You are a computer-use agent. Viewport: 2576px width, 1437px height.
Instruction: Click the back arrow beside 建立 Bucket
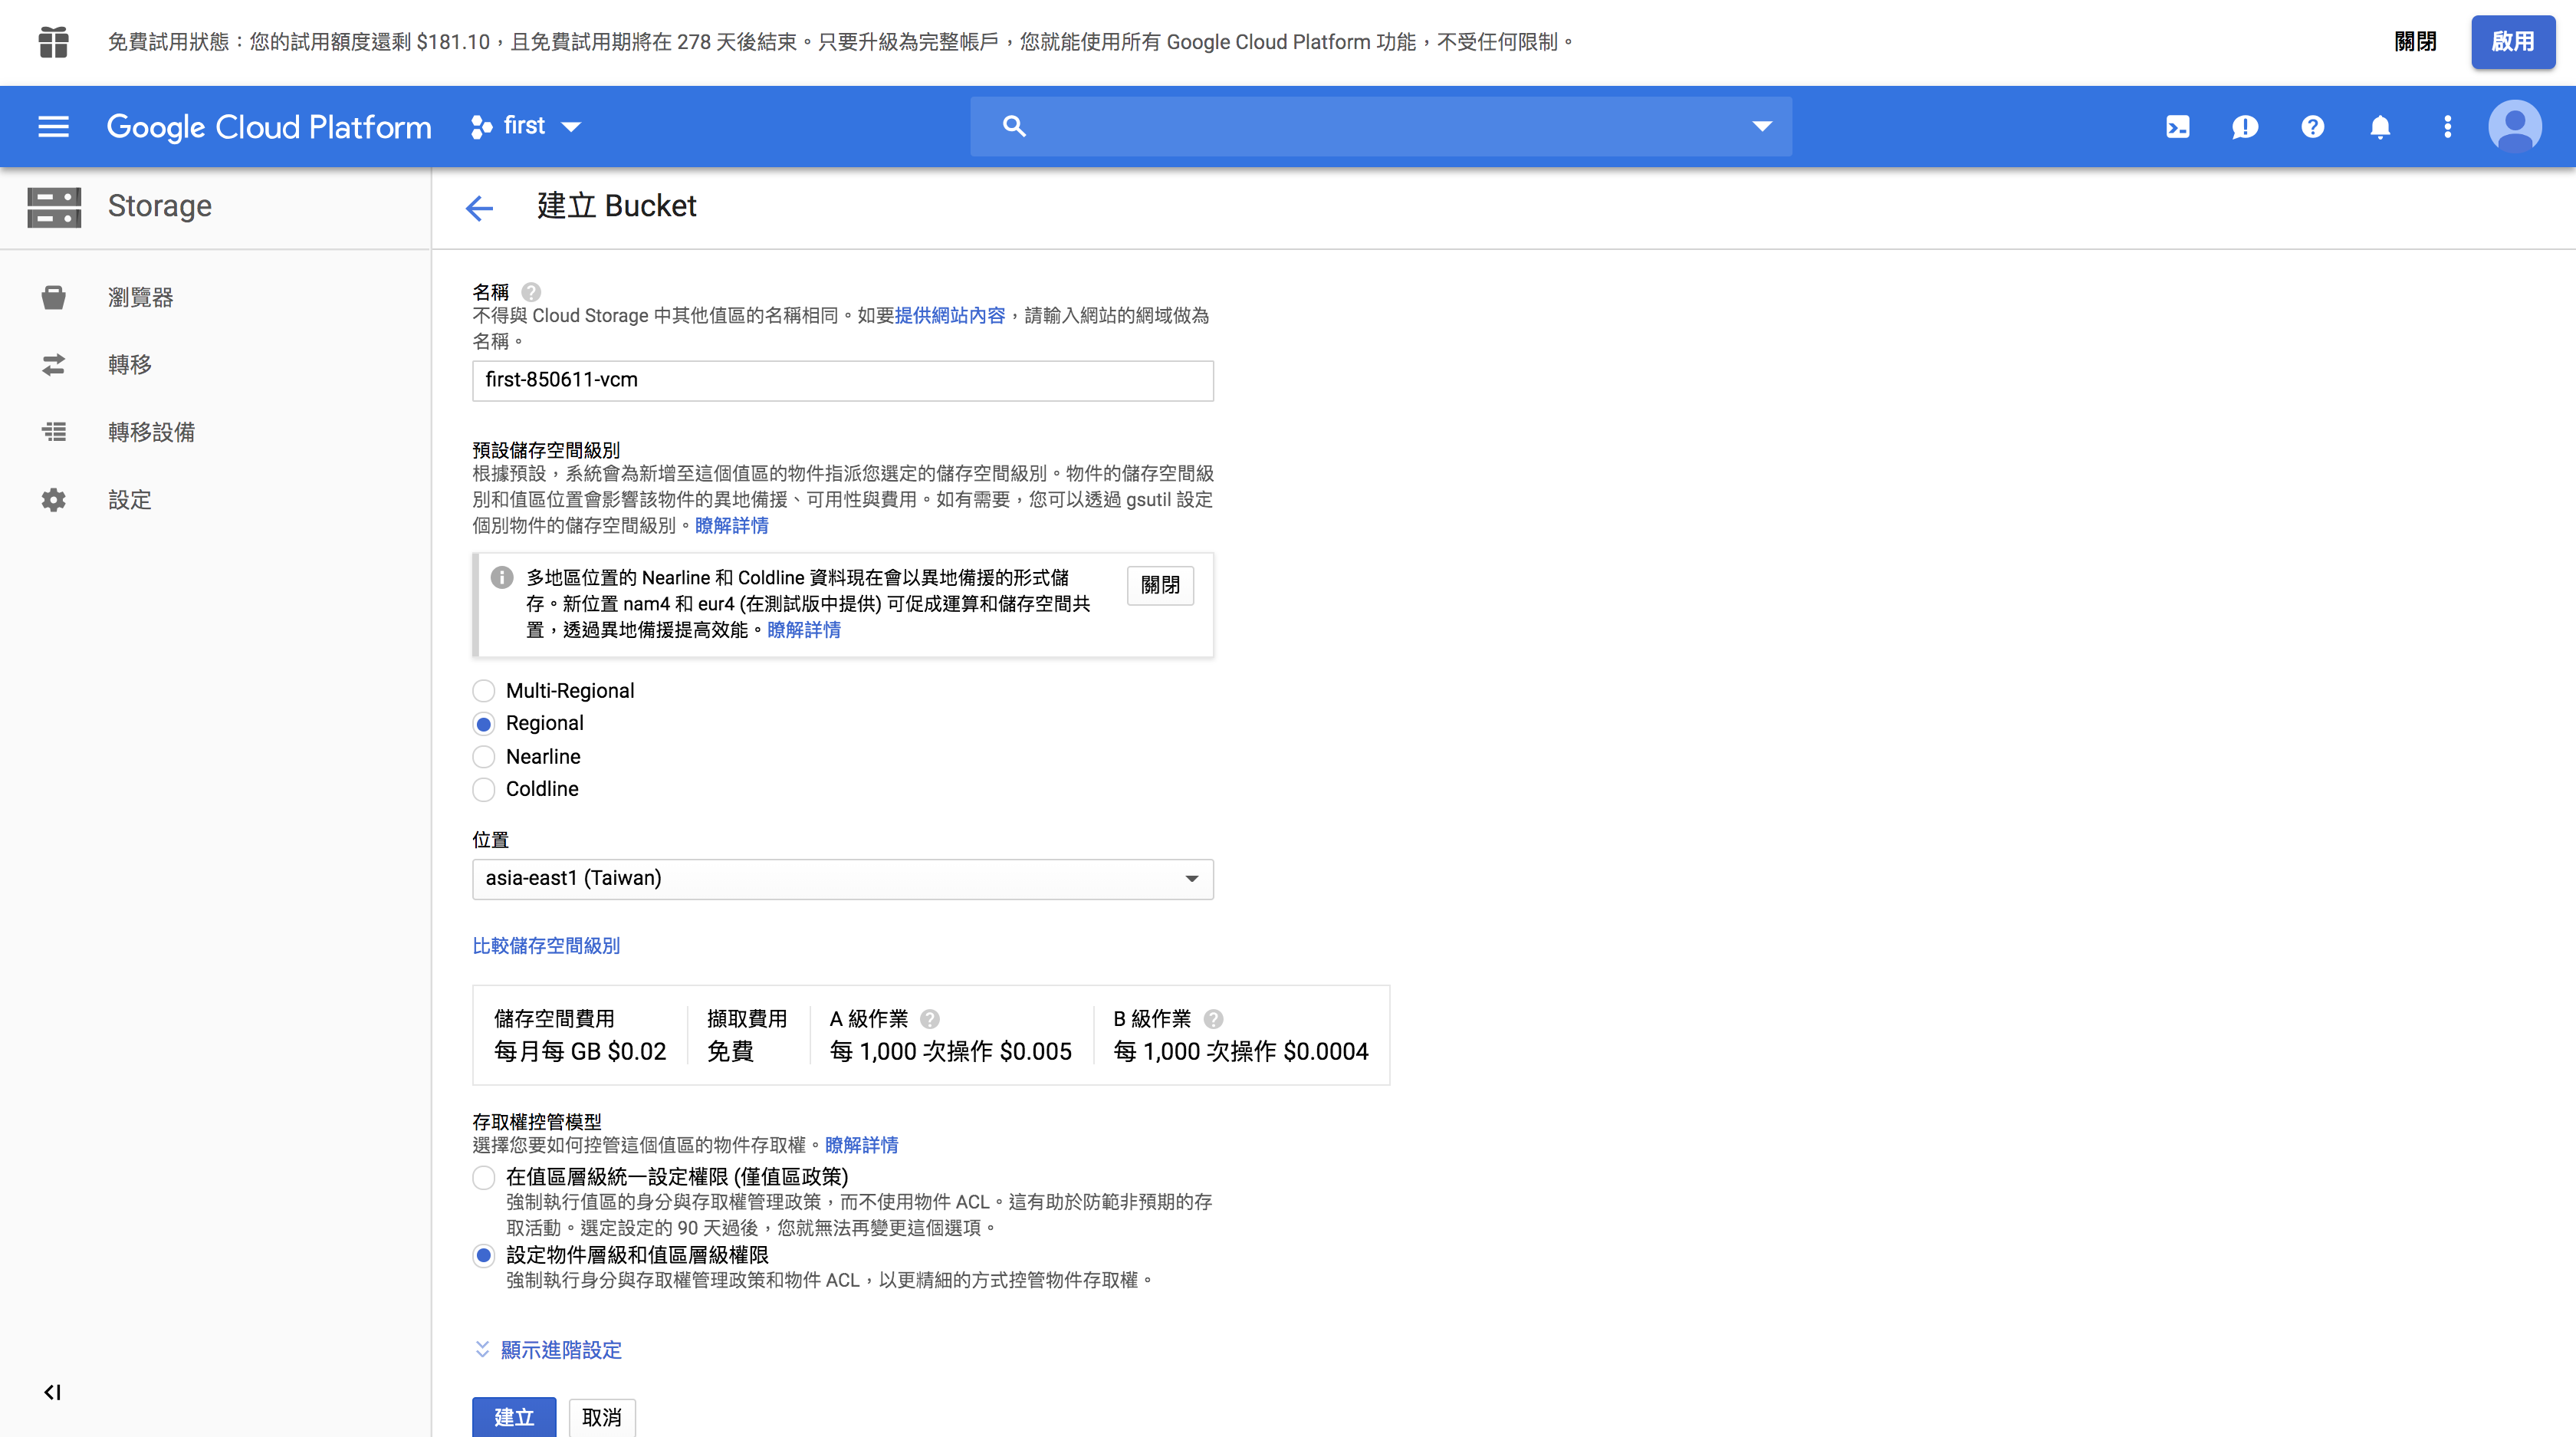coord(480,208)
